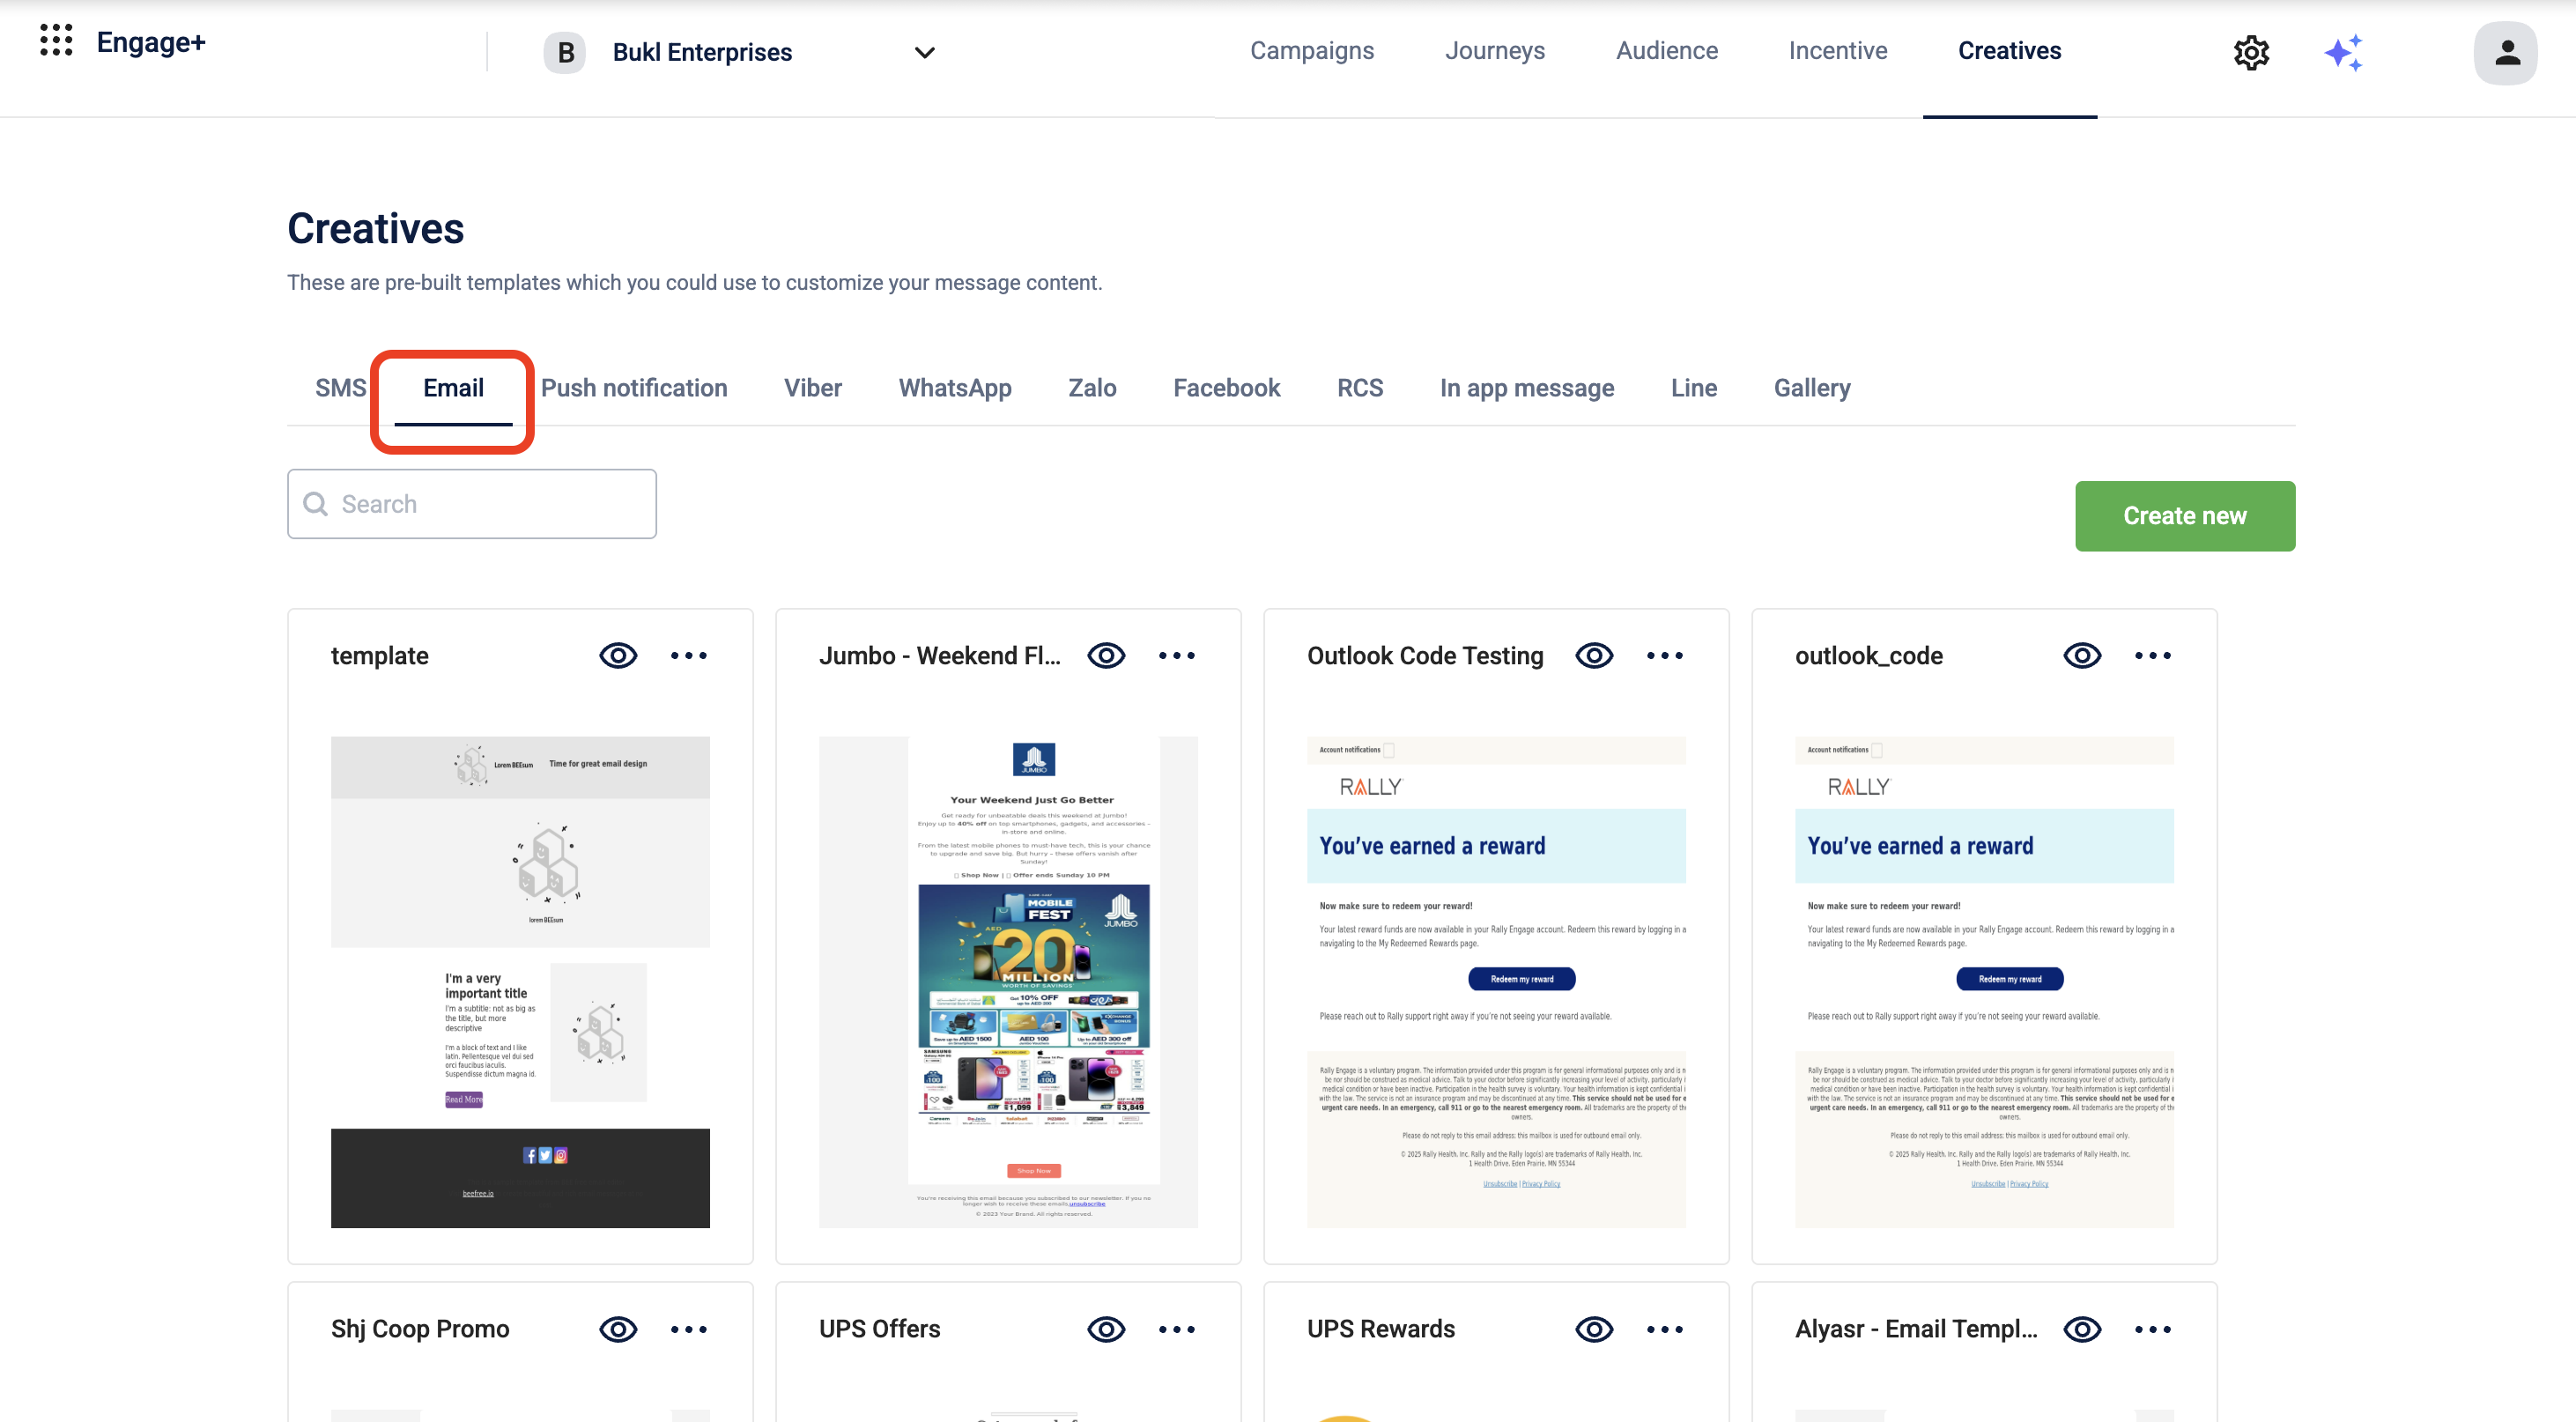Open the app launcher grid icon
Viewport: 2576px width, 1422px height.
(56, 41)
